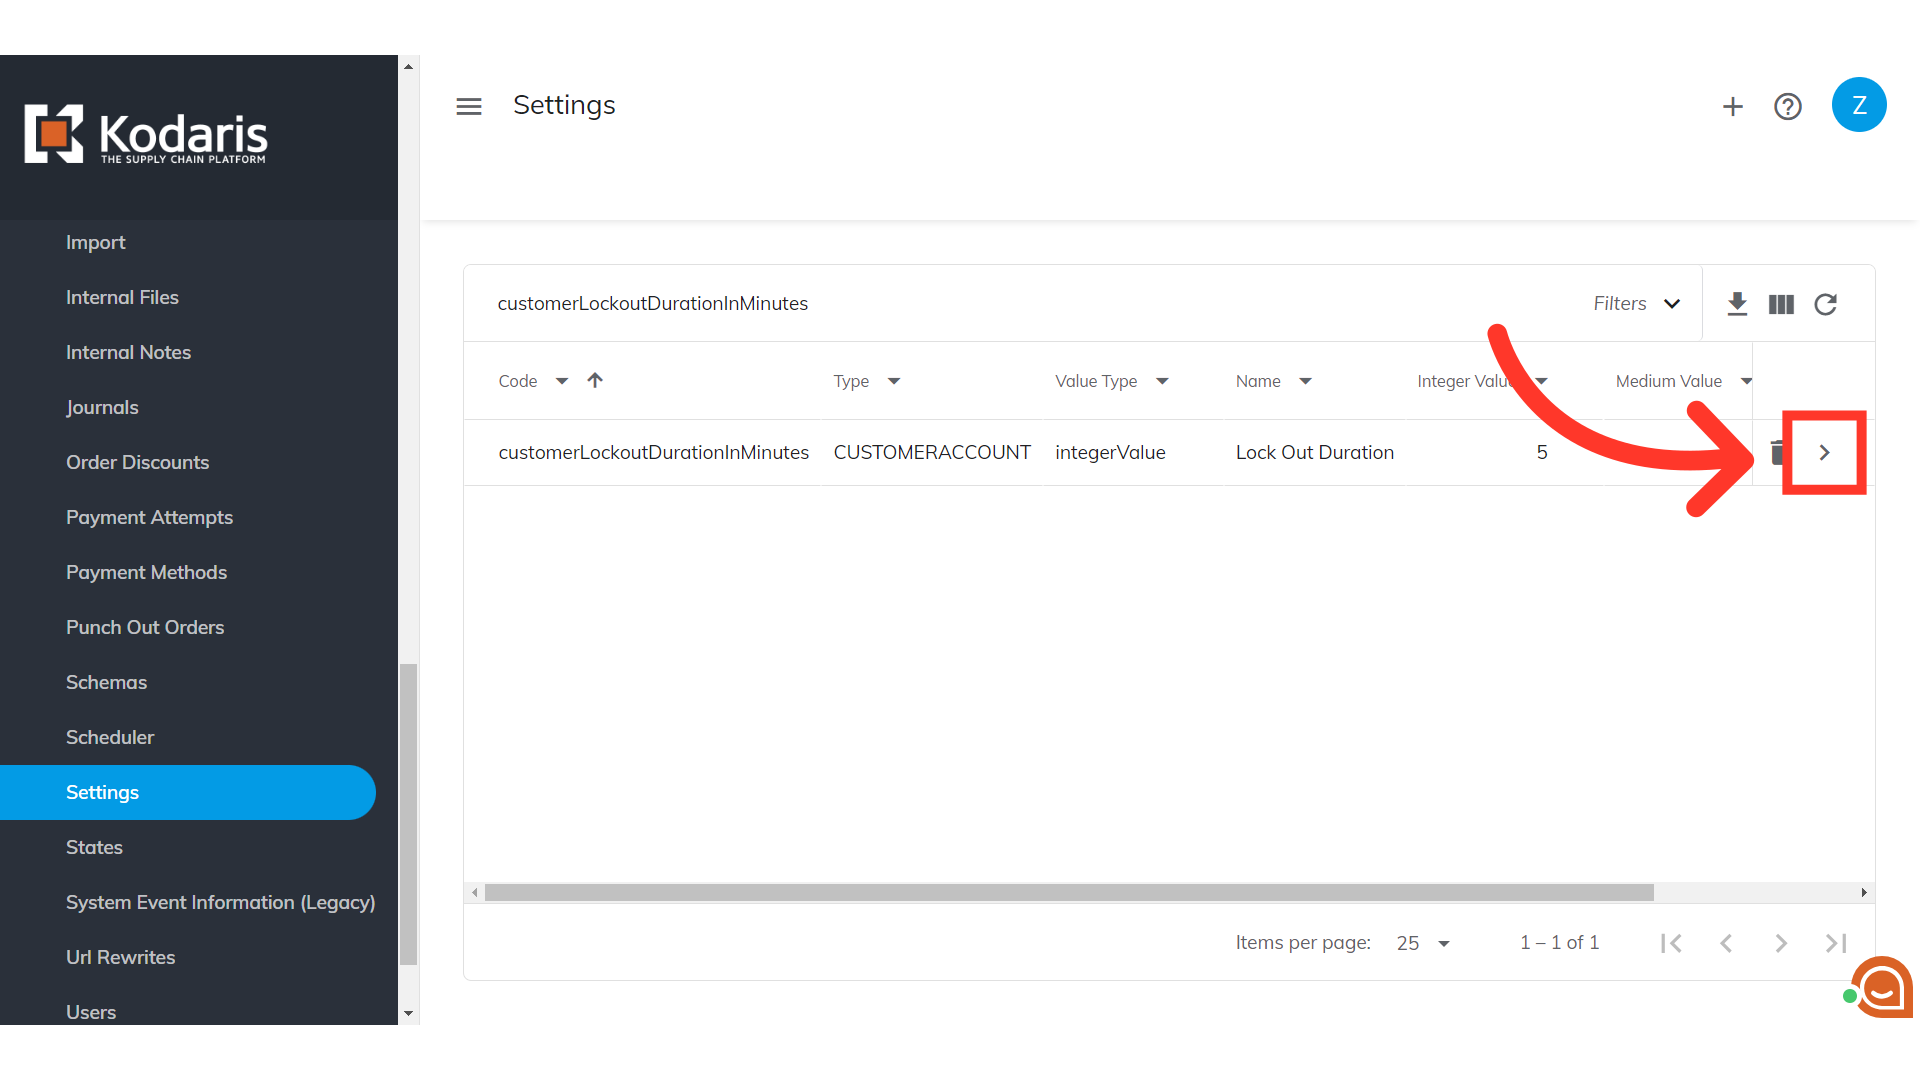The height and width of the screenshot is (1080, 1920).
Task: Click the Kodaris logo
Action: tap(146, 135)
